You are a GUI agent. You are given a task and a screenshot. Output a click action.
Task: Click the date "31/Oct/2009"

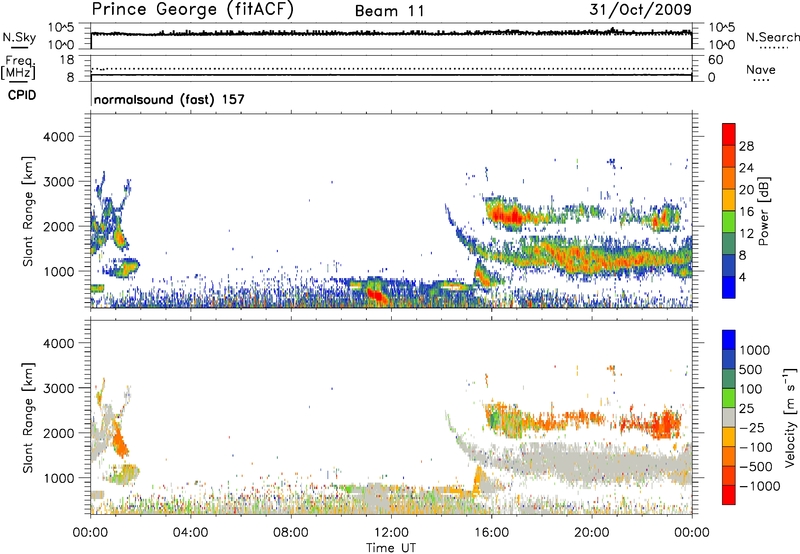(640, 9)
